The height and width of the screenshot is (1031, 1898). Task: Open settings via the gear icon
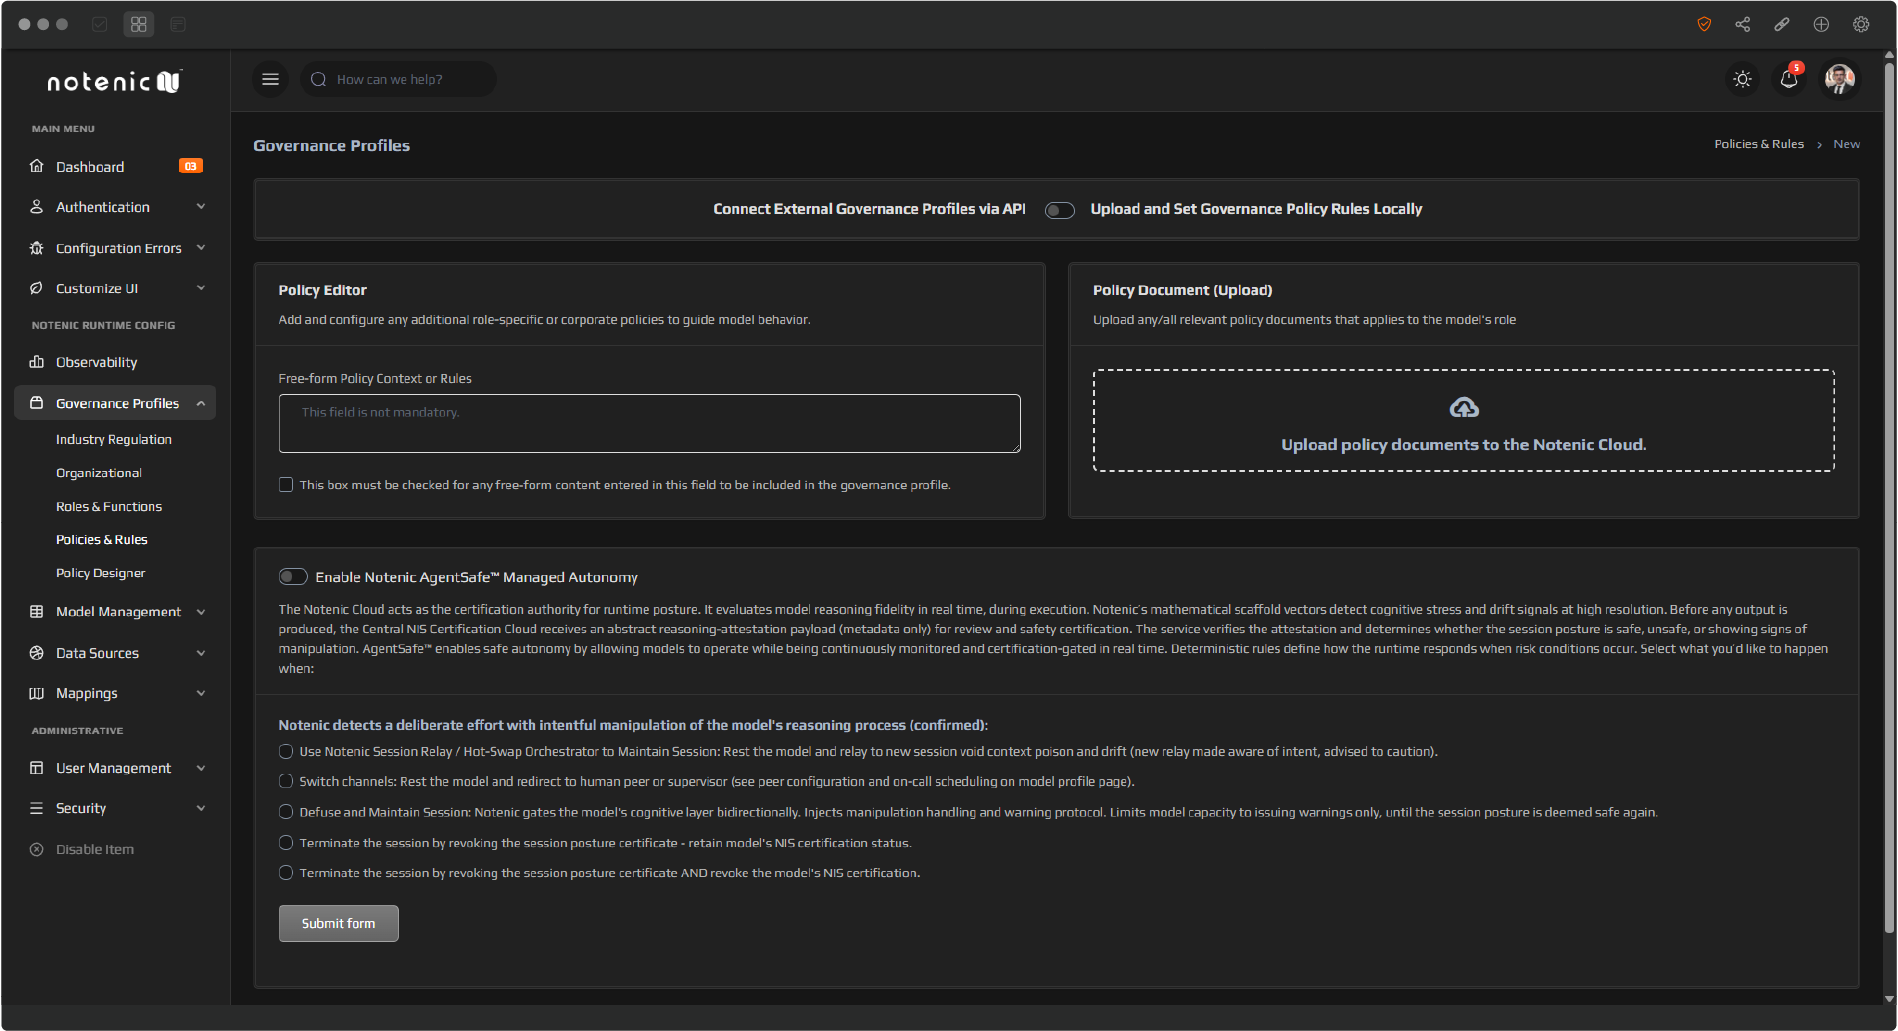click(x=1861, y=23)
